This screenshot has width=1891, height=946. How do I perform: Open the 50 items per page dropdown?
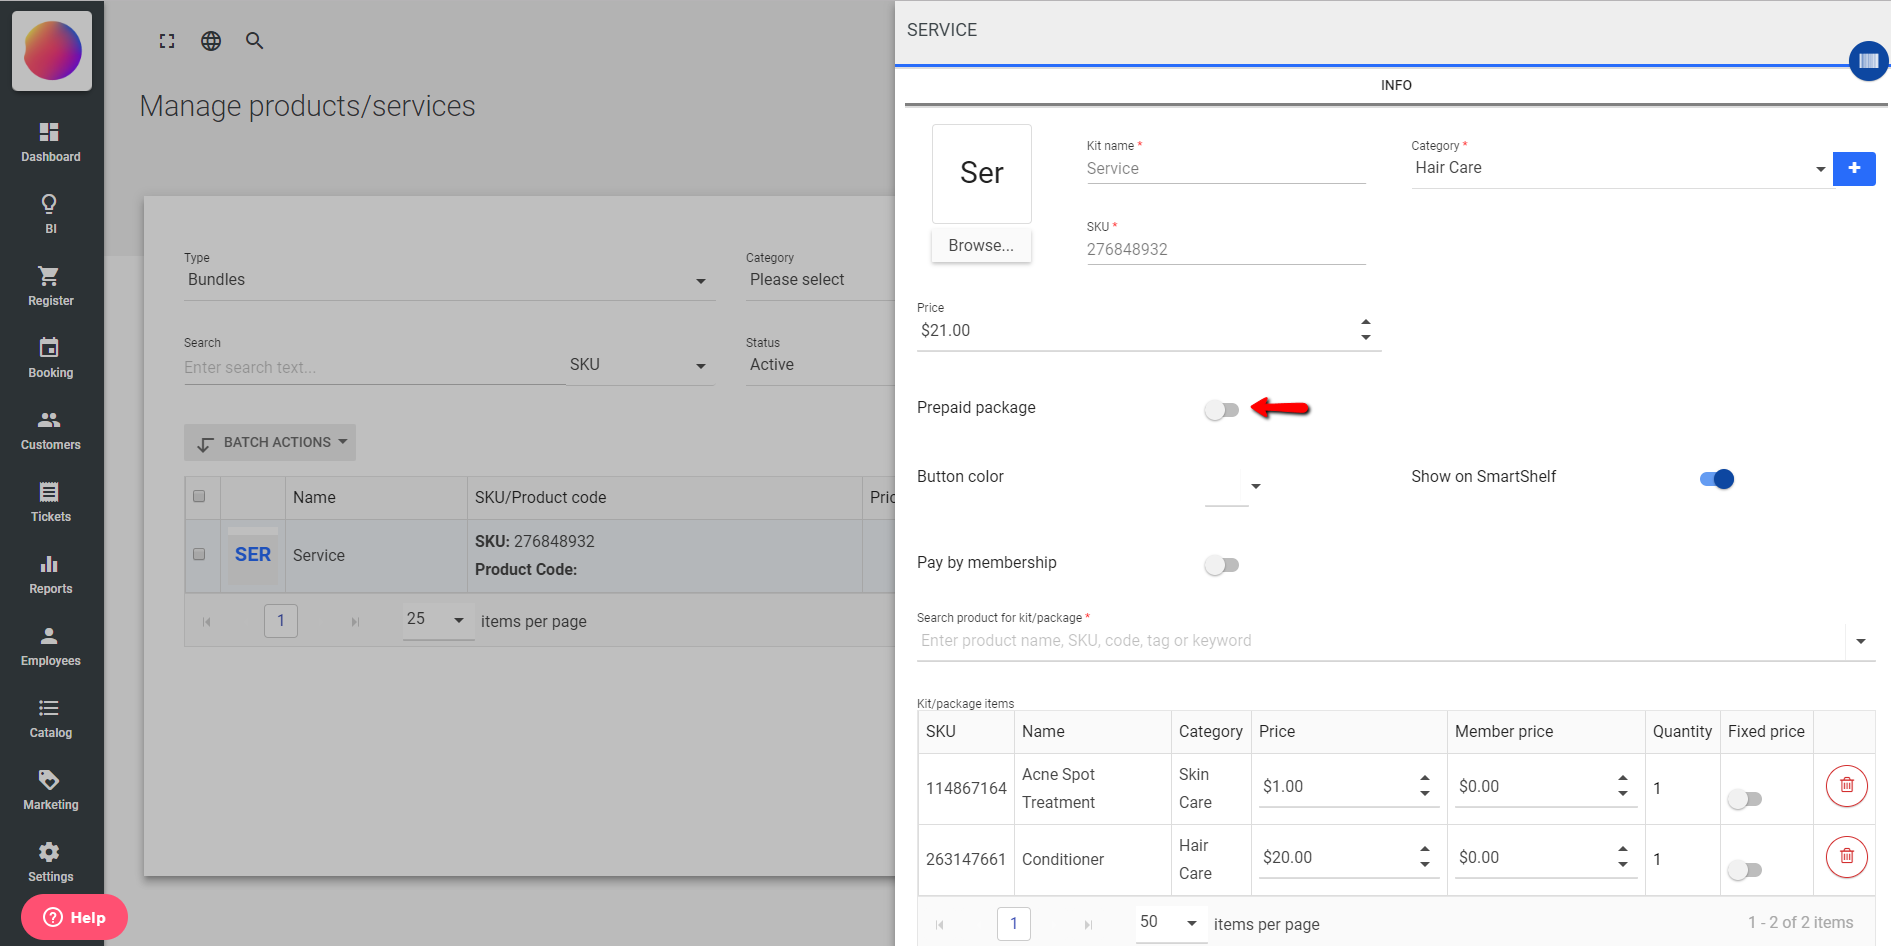coord(1171,923)
